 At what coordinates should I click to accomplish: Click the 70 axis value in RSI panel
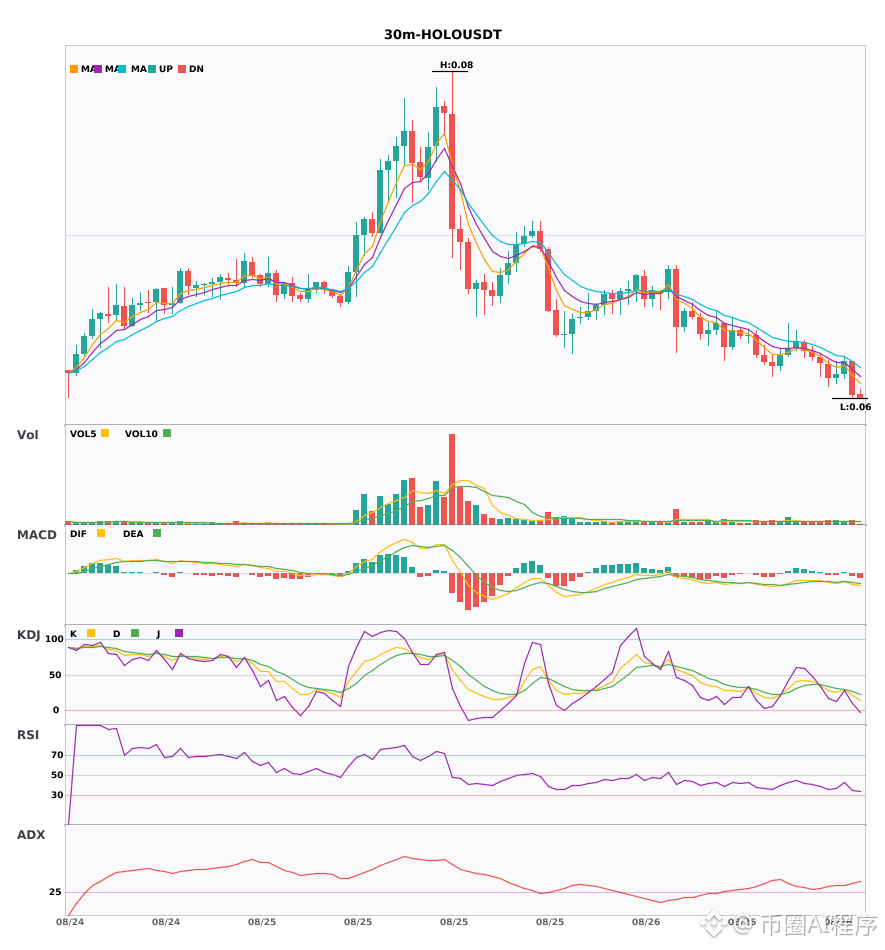[57, 755]
